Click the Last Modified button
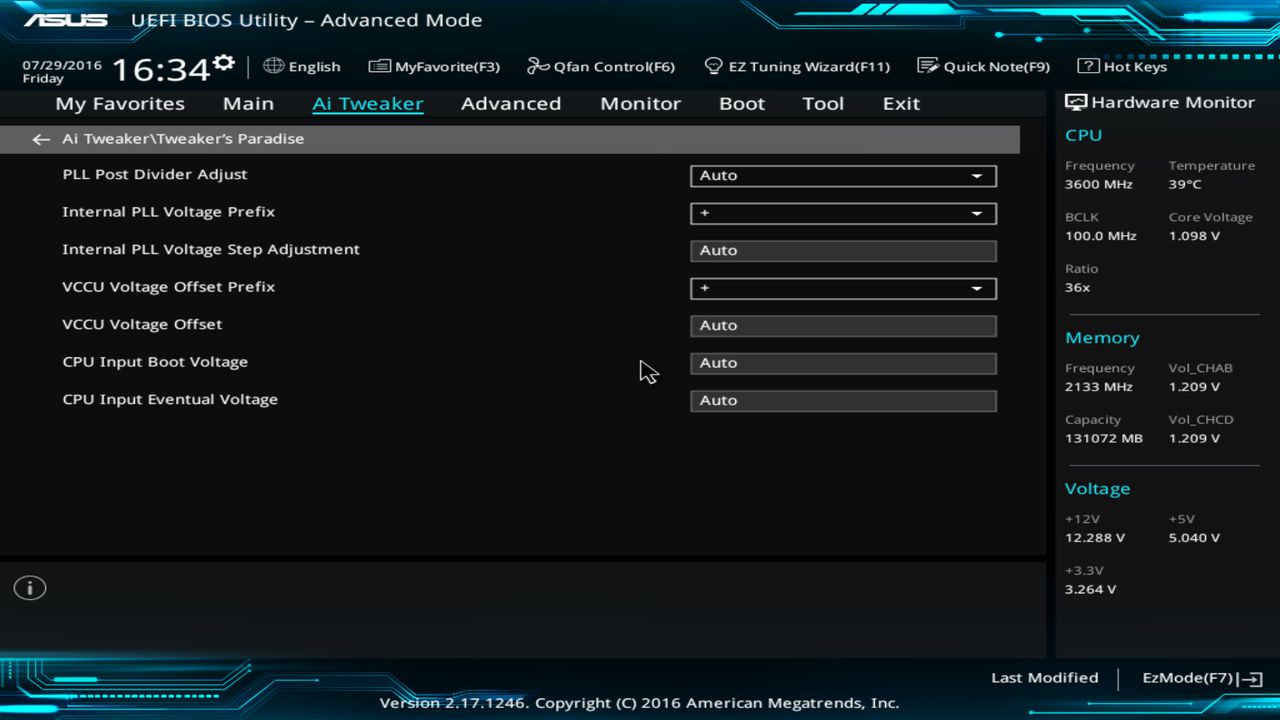Screen dimensions: 1280x720 coord(1044,677)
